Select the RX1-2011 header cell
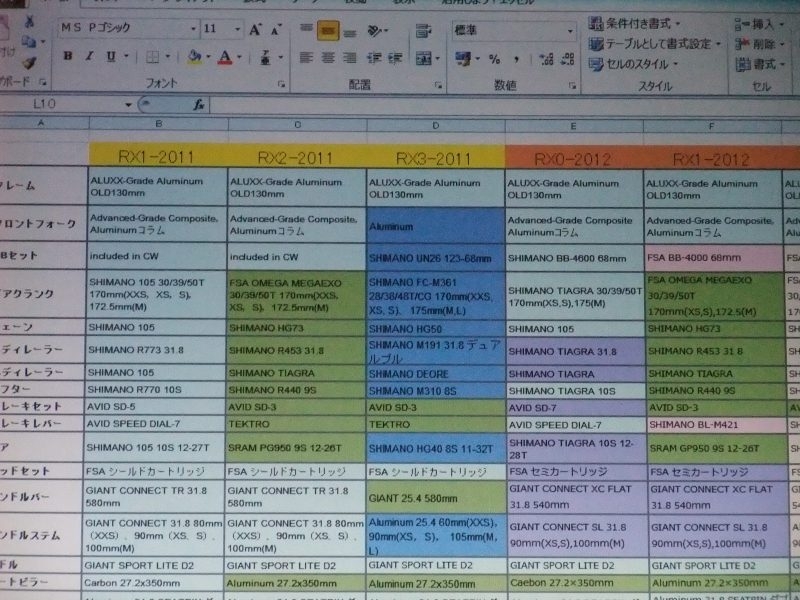 pyautogui.click(x=157, y=155)
